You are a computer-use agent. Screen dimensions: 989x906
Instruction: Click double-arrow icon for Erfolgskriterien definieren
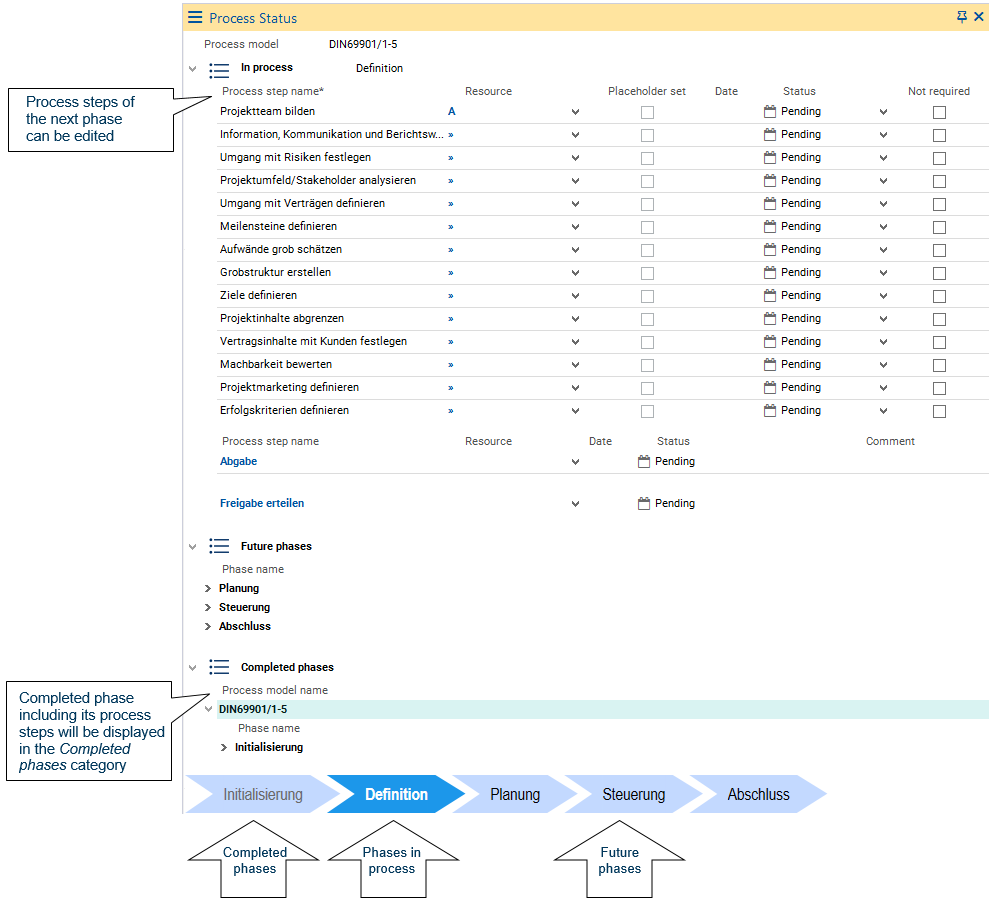[x=451, y=411]
